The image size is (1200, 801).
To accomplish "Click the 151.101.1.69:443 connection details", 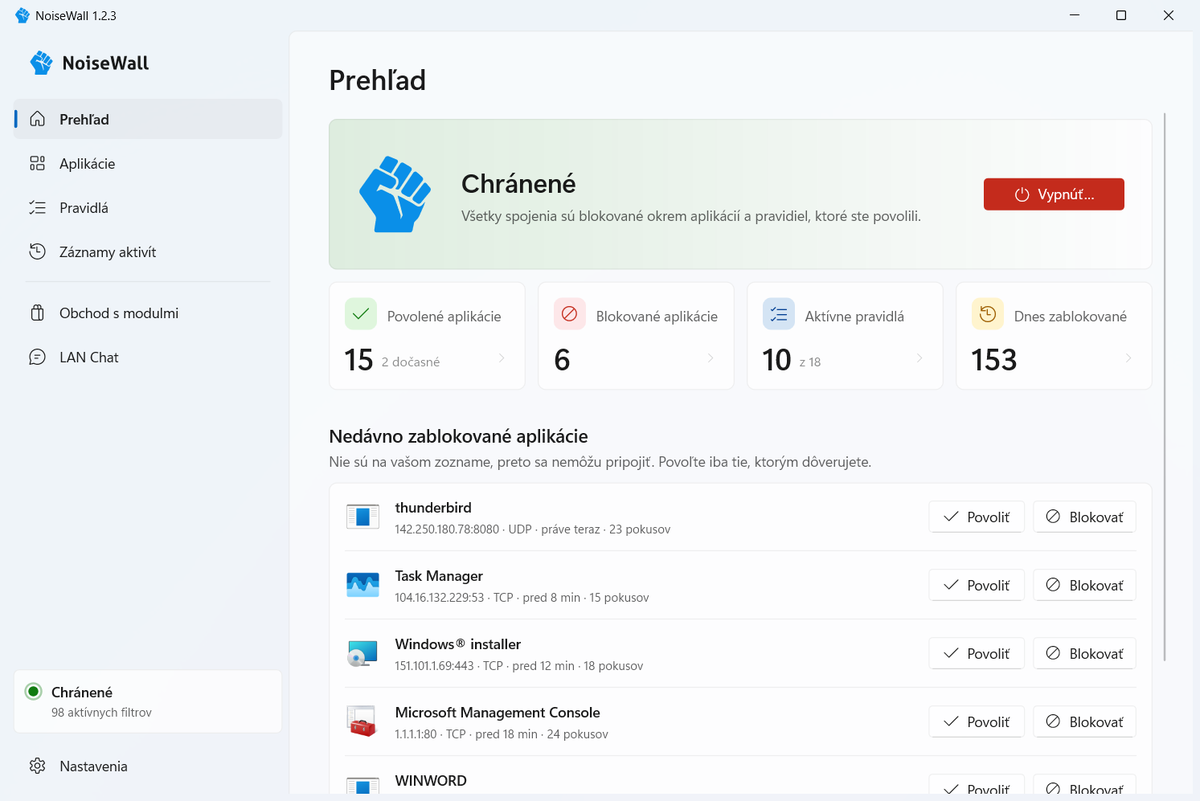I will (519, 665).
